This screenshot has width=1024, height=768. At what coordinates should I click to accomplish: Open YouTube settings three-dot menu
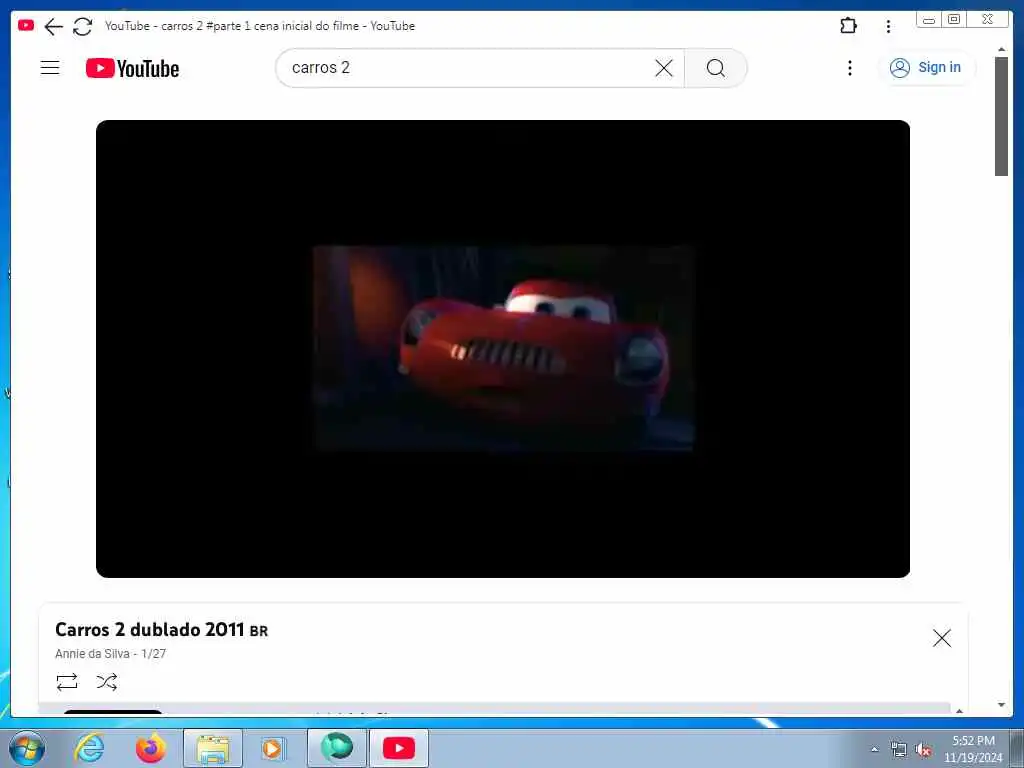coord(850,68)
